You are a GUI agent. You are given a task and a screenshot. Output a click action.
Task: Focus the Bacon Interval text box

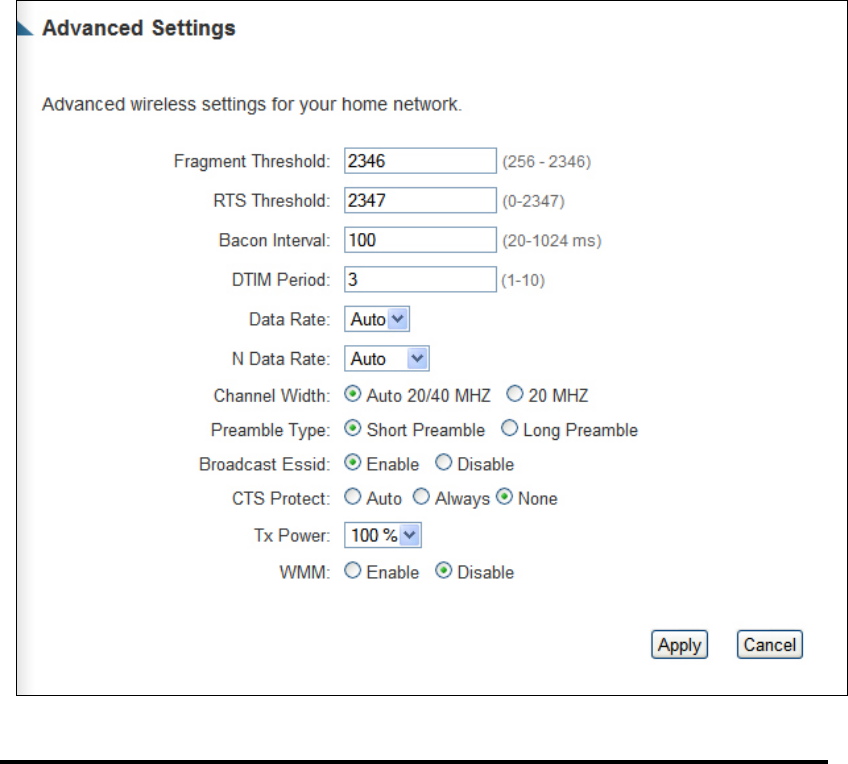tap(420, 240)
